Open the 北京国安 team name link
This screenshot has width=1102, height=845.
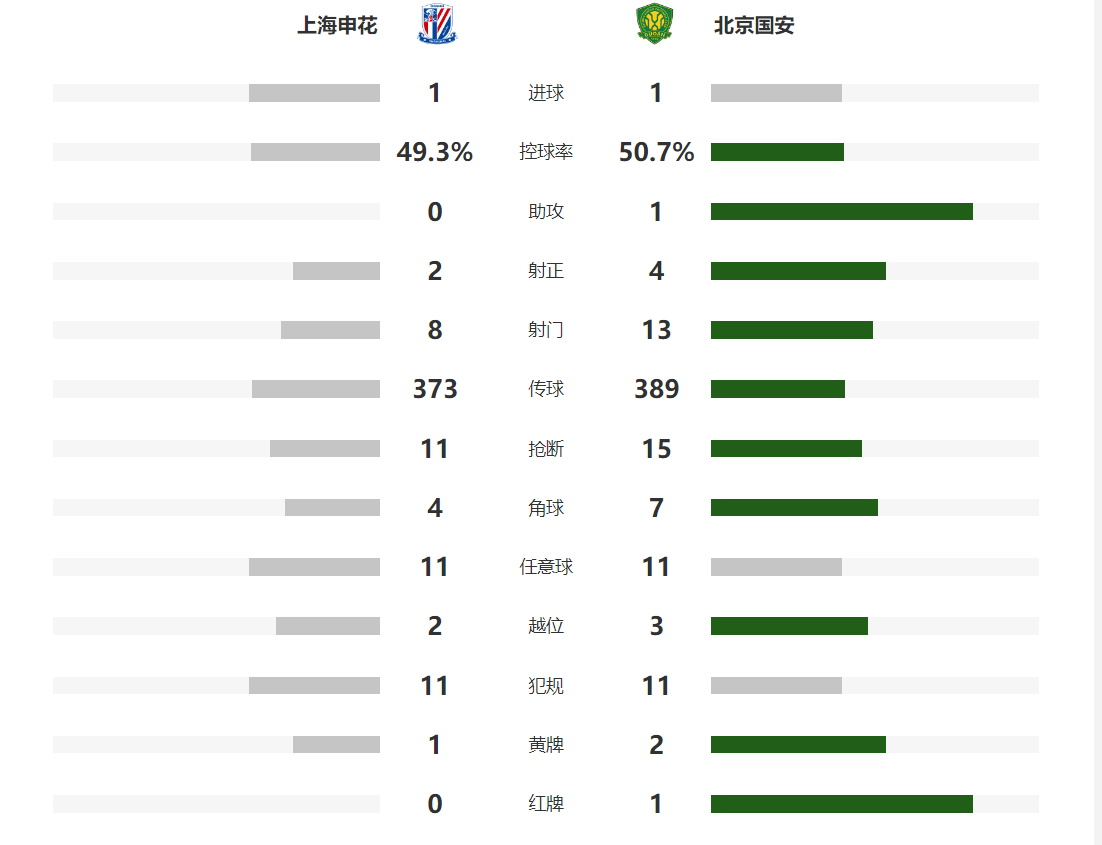754,26
